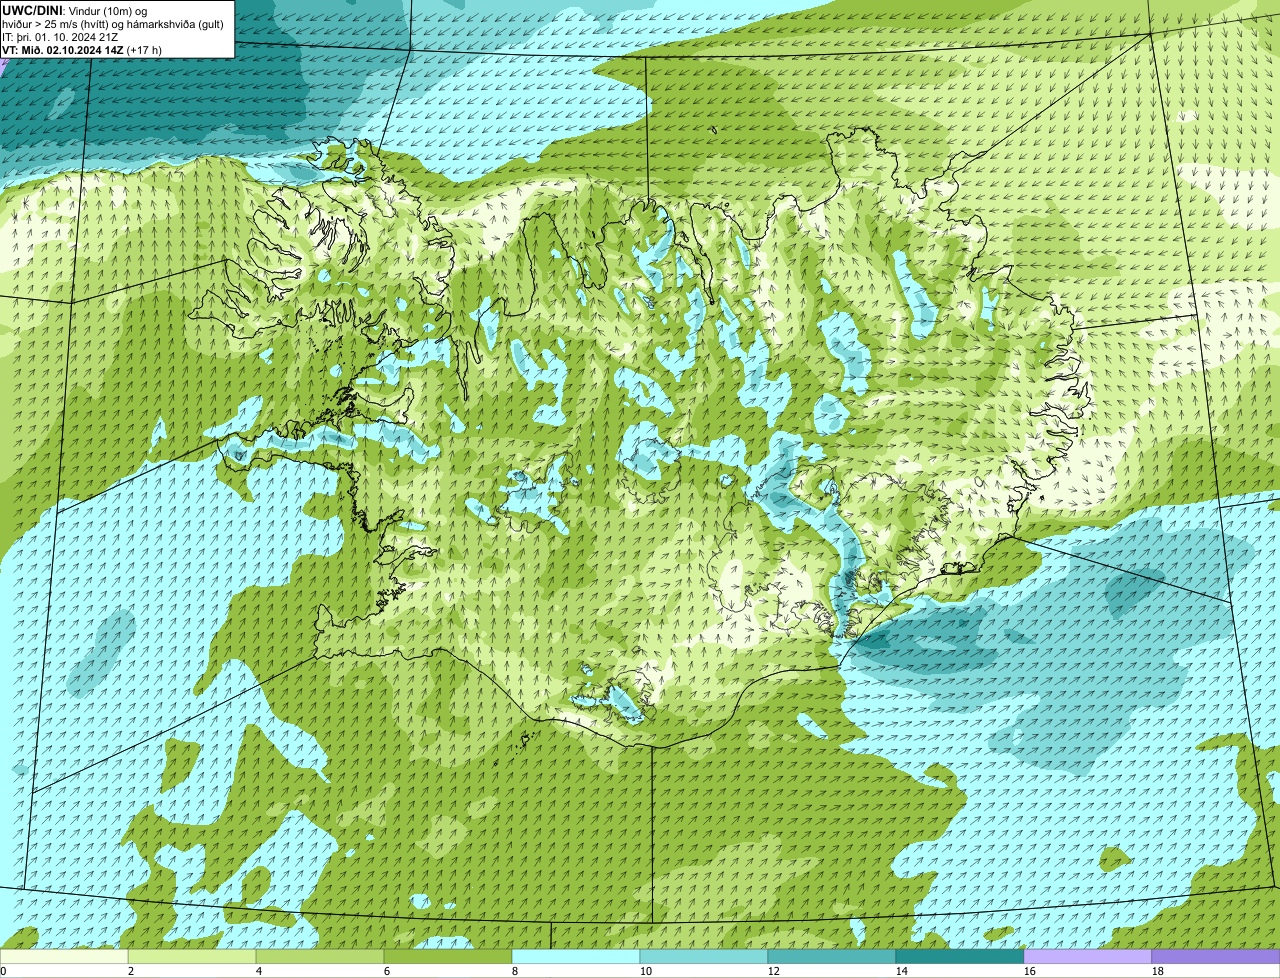Click the 'IT: þri. 01. 10. 2024 21Z' line

coord(62,37)
